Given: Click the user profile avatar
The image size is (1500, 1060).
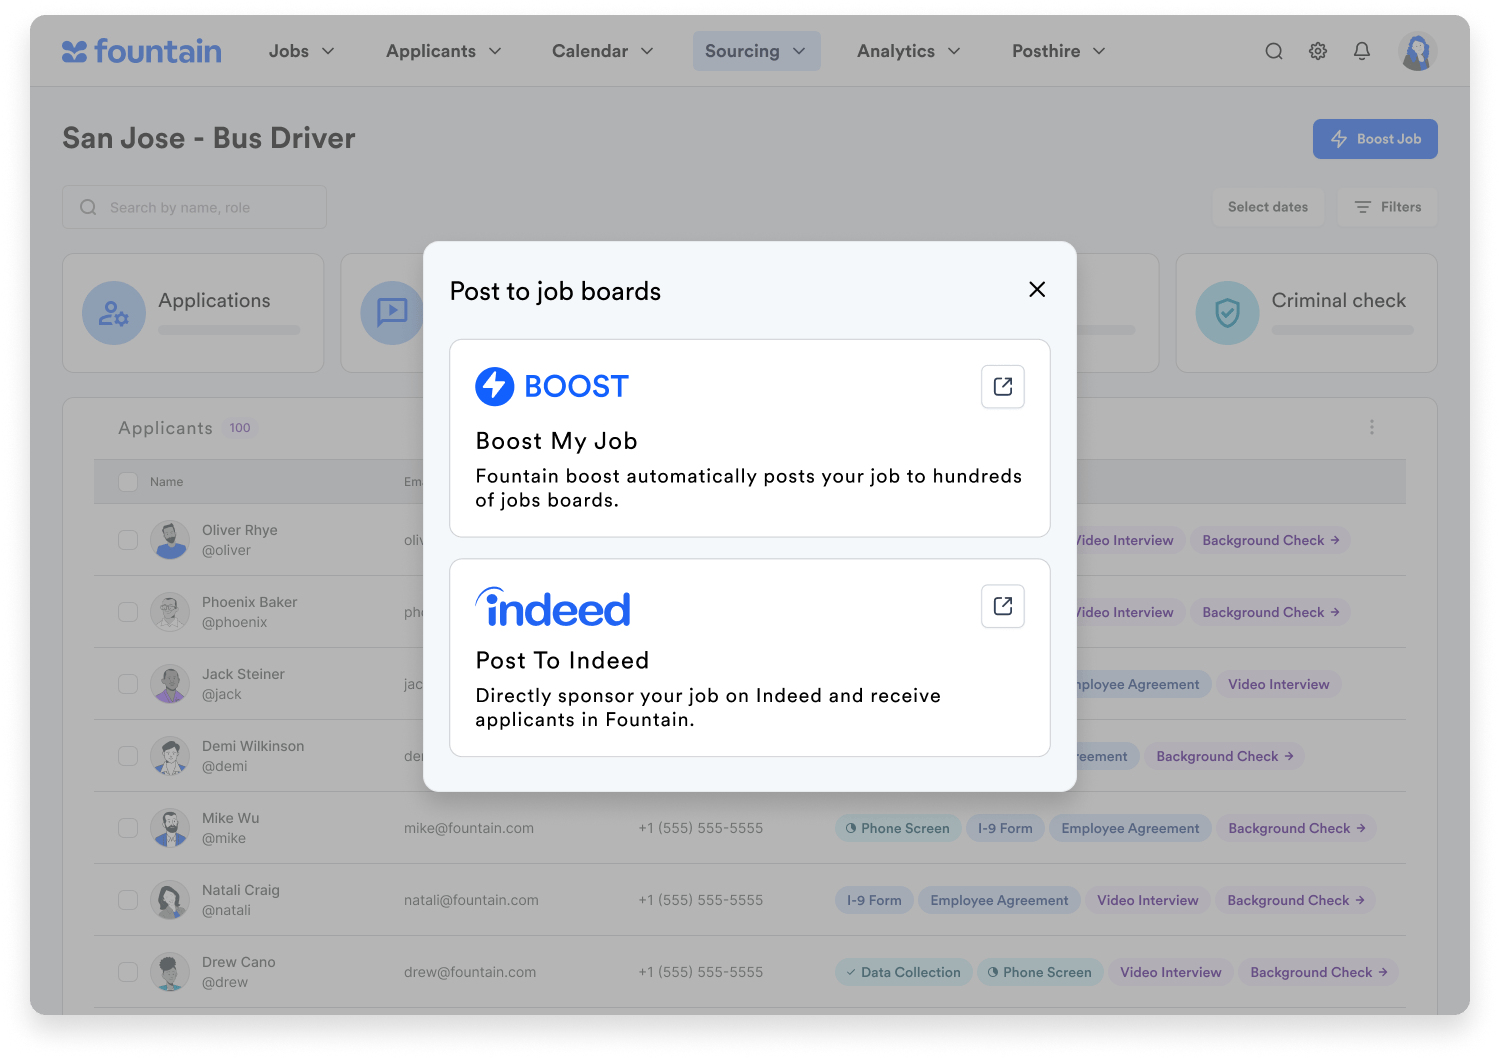Looking at the screenshot, I should click(x=1417, y=51).
